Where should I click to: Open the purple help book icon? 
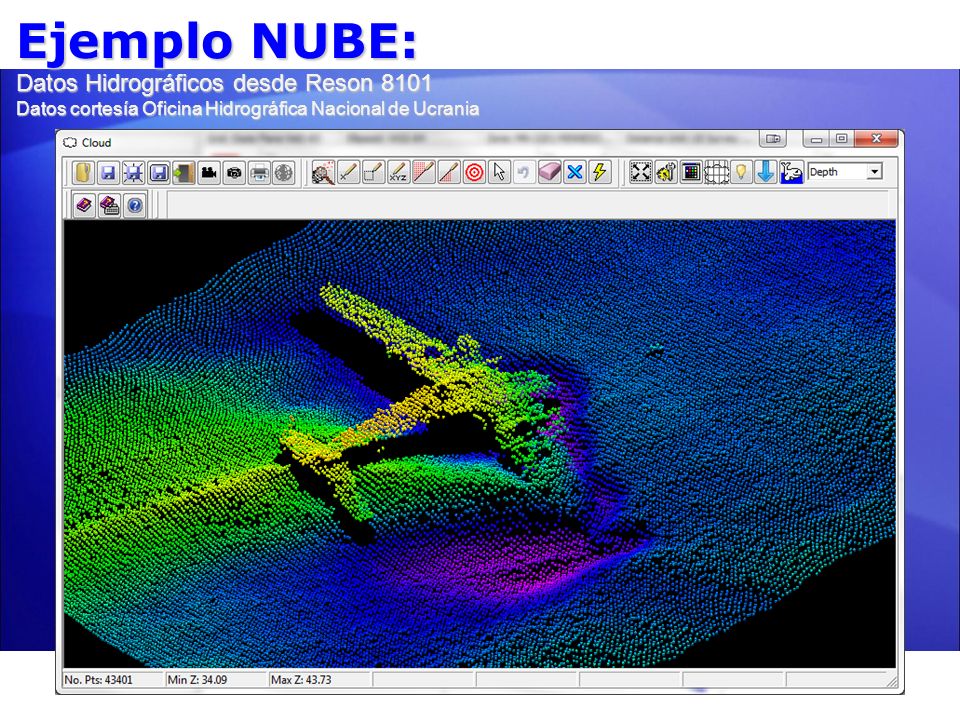click(x=84, y=205)
